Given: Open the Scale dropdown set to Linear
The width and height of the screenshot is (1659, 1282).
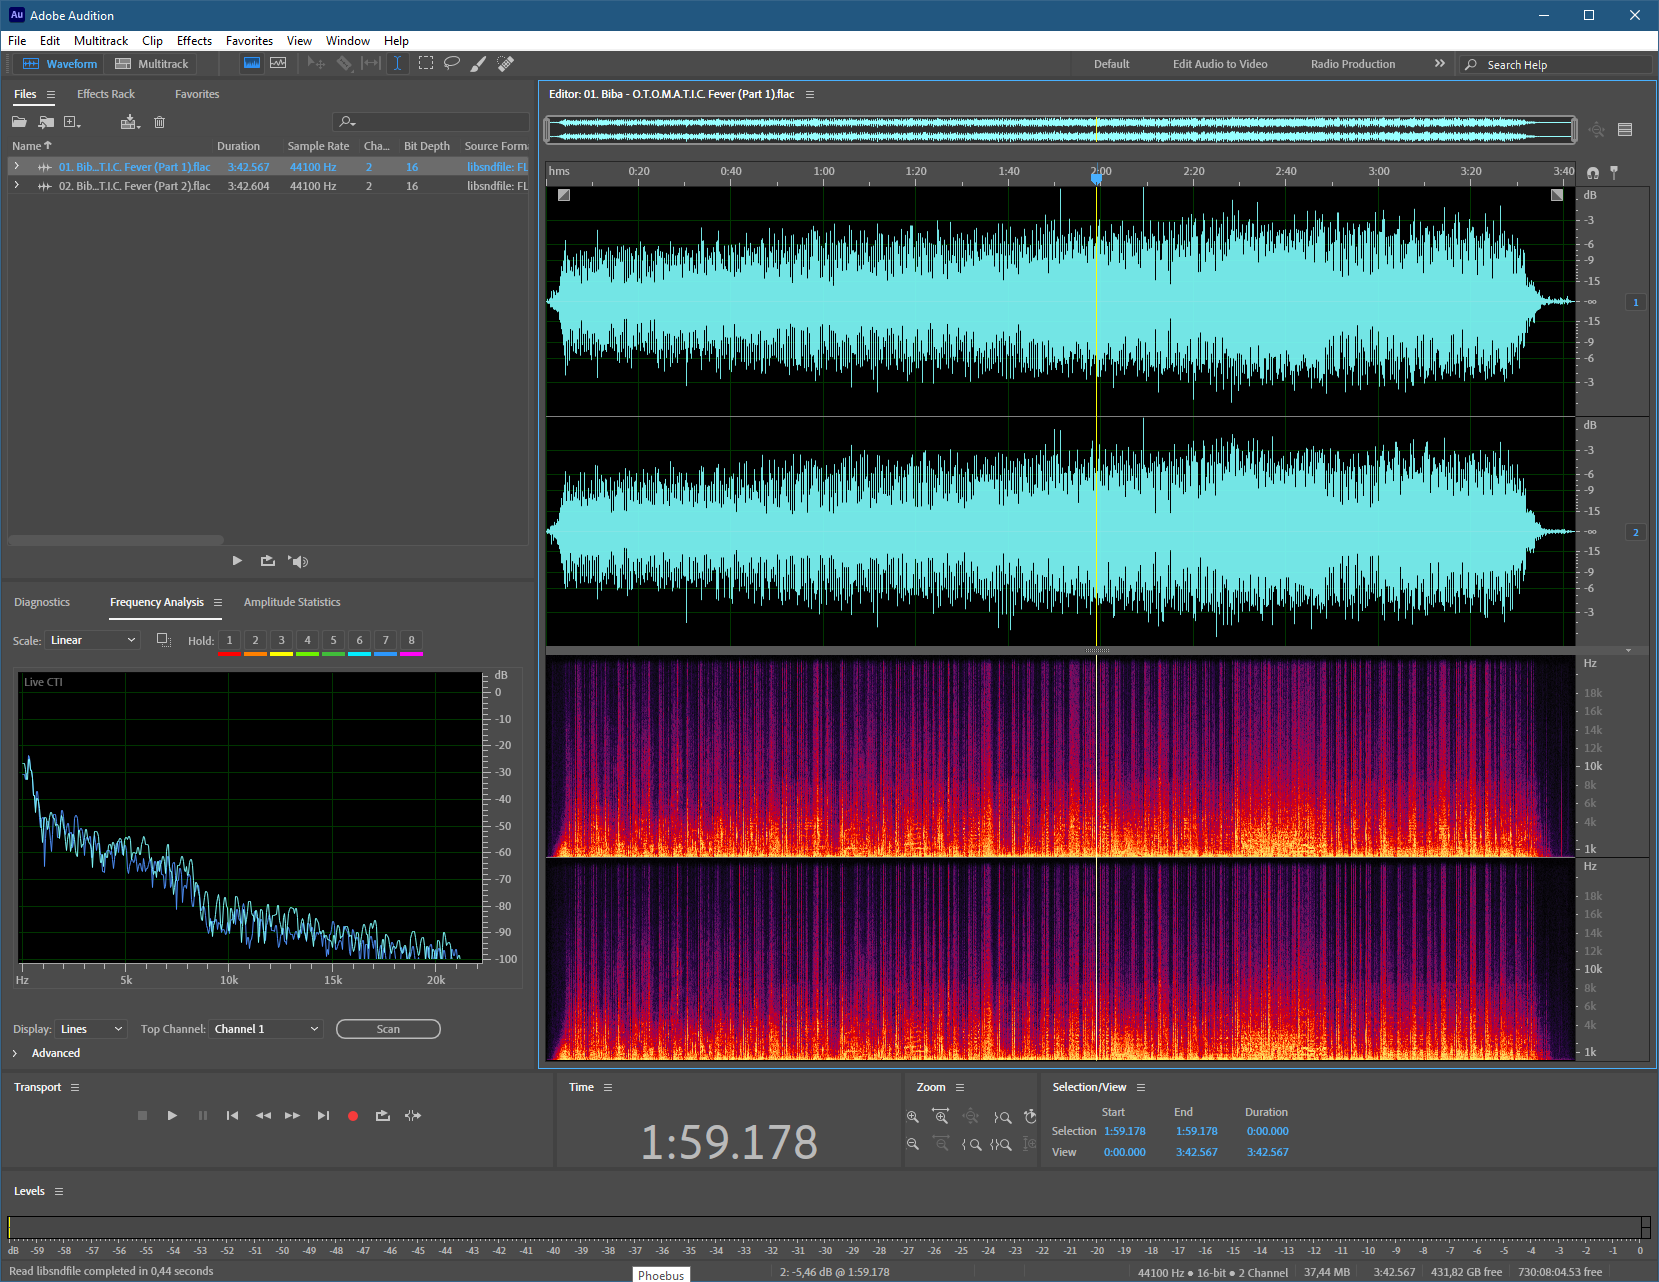Looking at the screenshot, I should [x=92, y=640].
